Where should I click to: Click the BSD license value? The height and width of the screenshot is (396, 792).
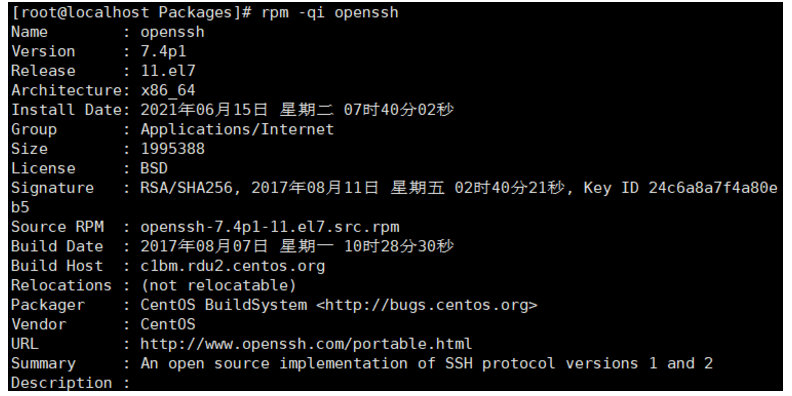(x=154, y=168)
